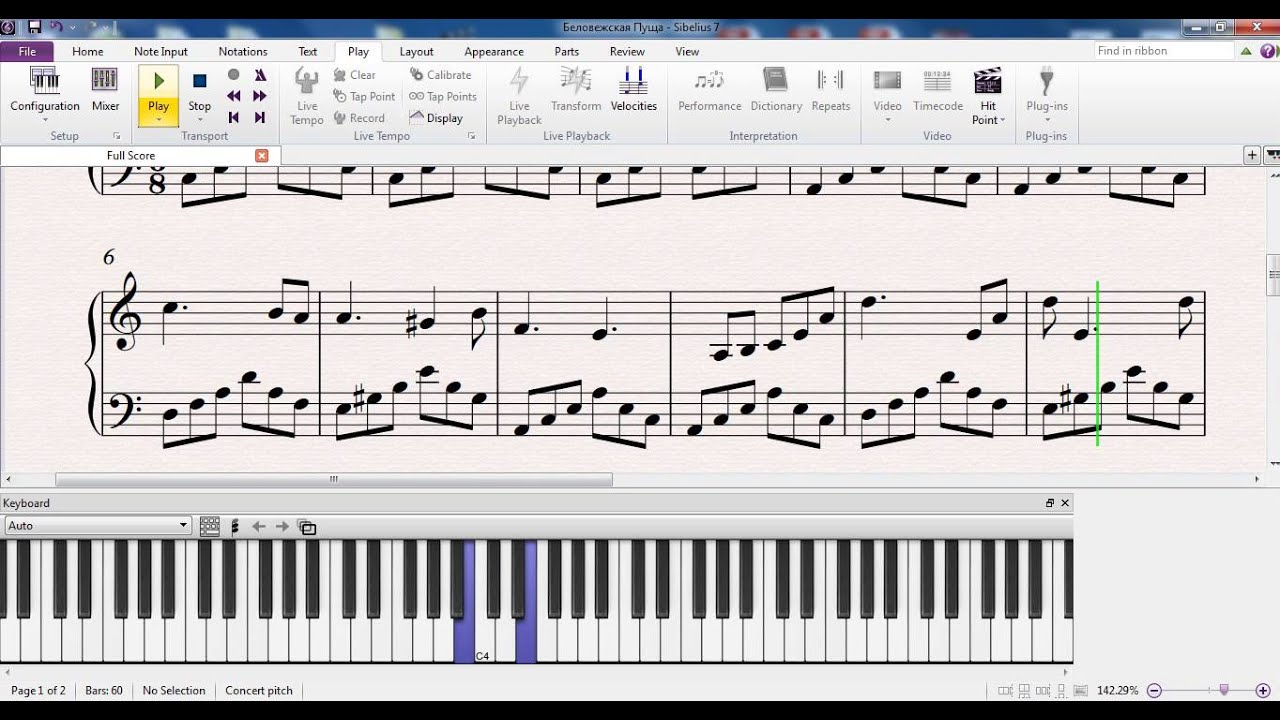Open a new tab with the plus button
The width and height of the screenshot is (1280, 720).
1252,155
